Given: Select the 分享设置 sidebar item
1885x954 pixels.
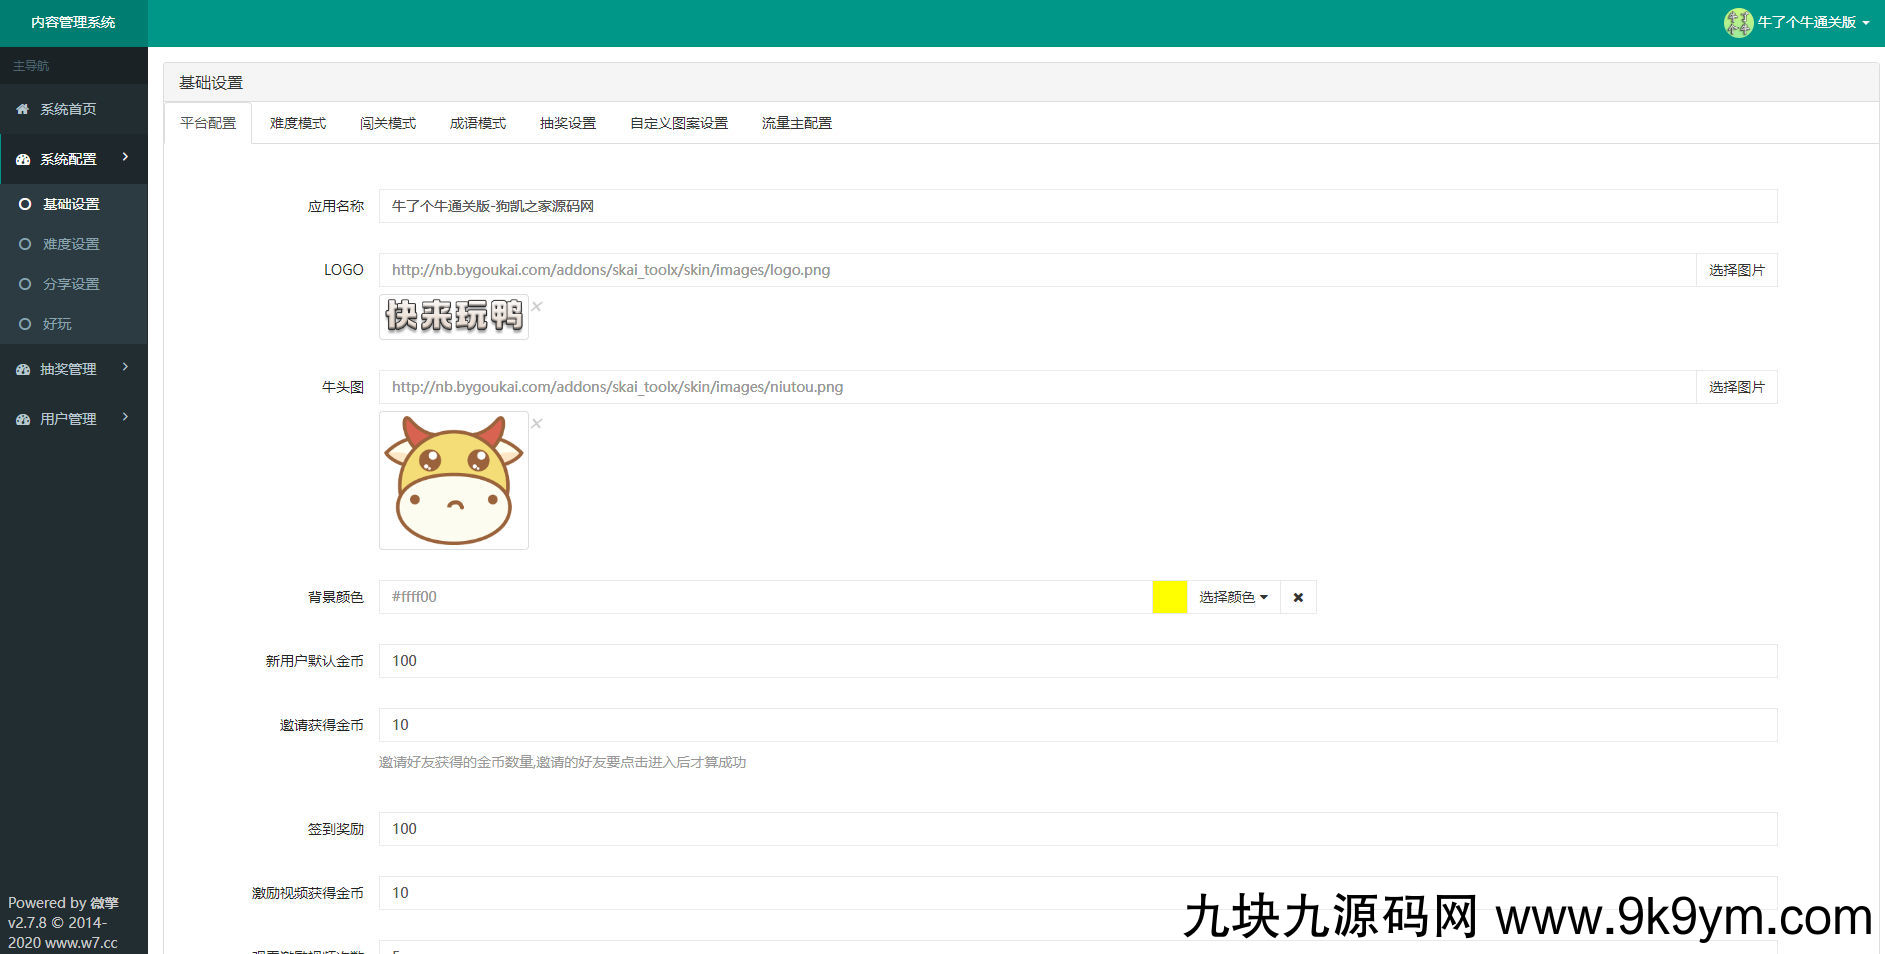Looking at the screenshot, I should 70,284.
